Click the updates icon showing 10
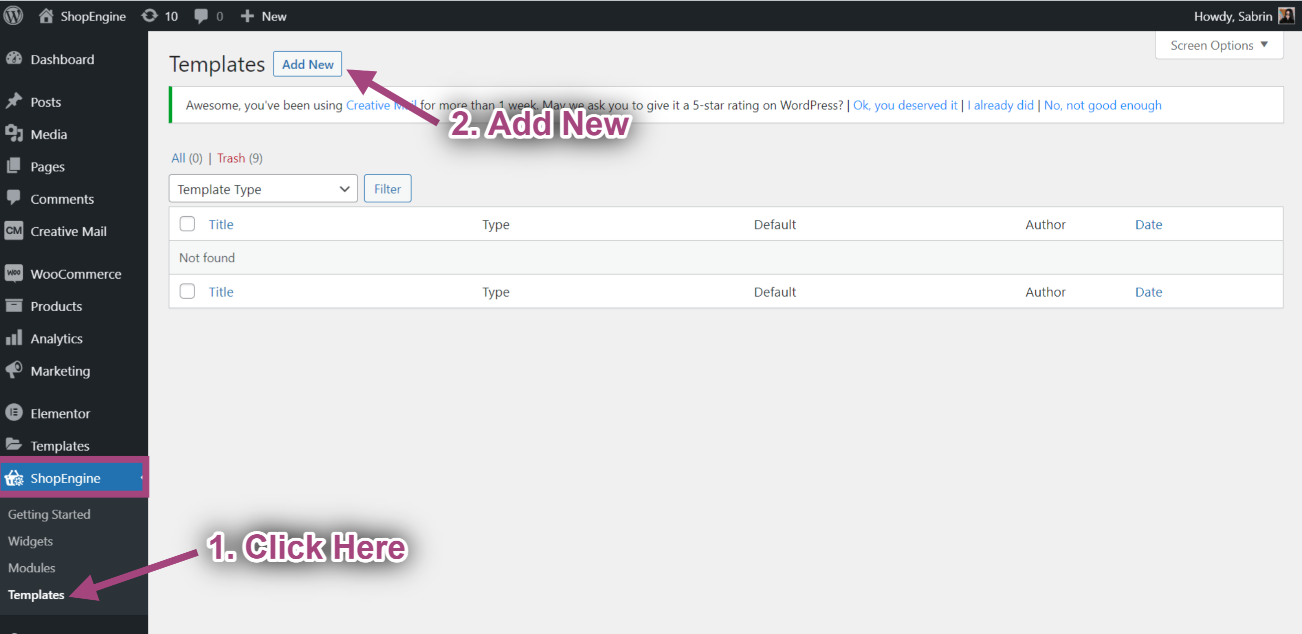The image size is (1302, 634). click(x=149, y=16)
